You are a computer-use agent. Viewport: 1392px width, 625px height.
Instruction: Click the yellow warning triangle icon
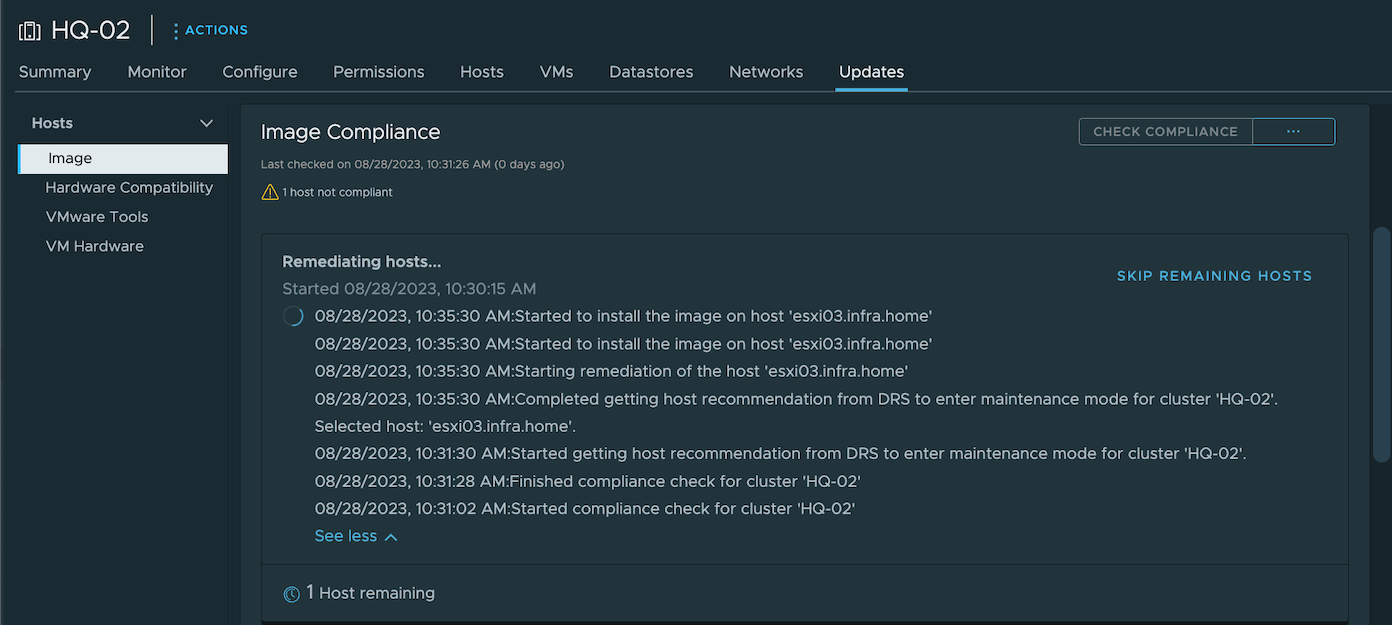[x=270, y=192]
